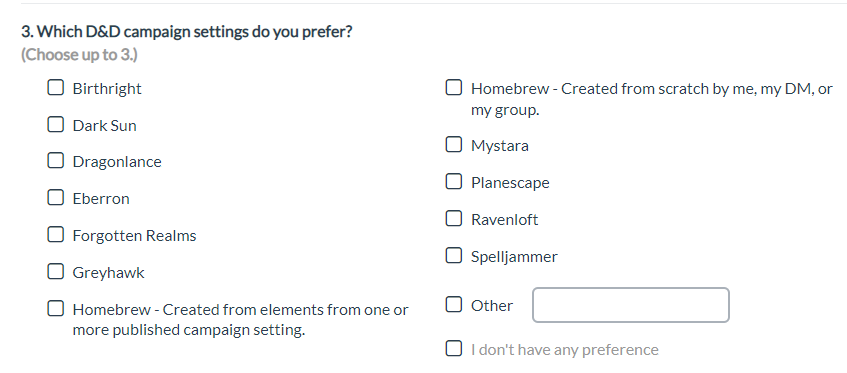The image size is (847, 373).
Task: Check the Birthright checkbox
Action: (x=55, y=87)
